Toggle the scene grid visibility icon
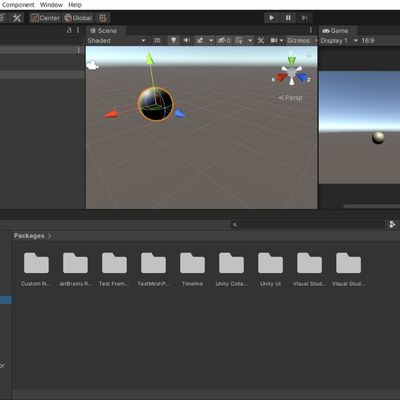Screen dimensions: 400x400 click(x=239, y=41)
